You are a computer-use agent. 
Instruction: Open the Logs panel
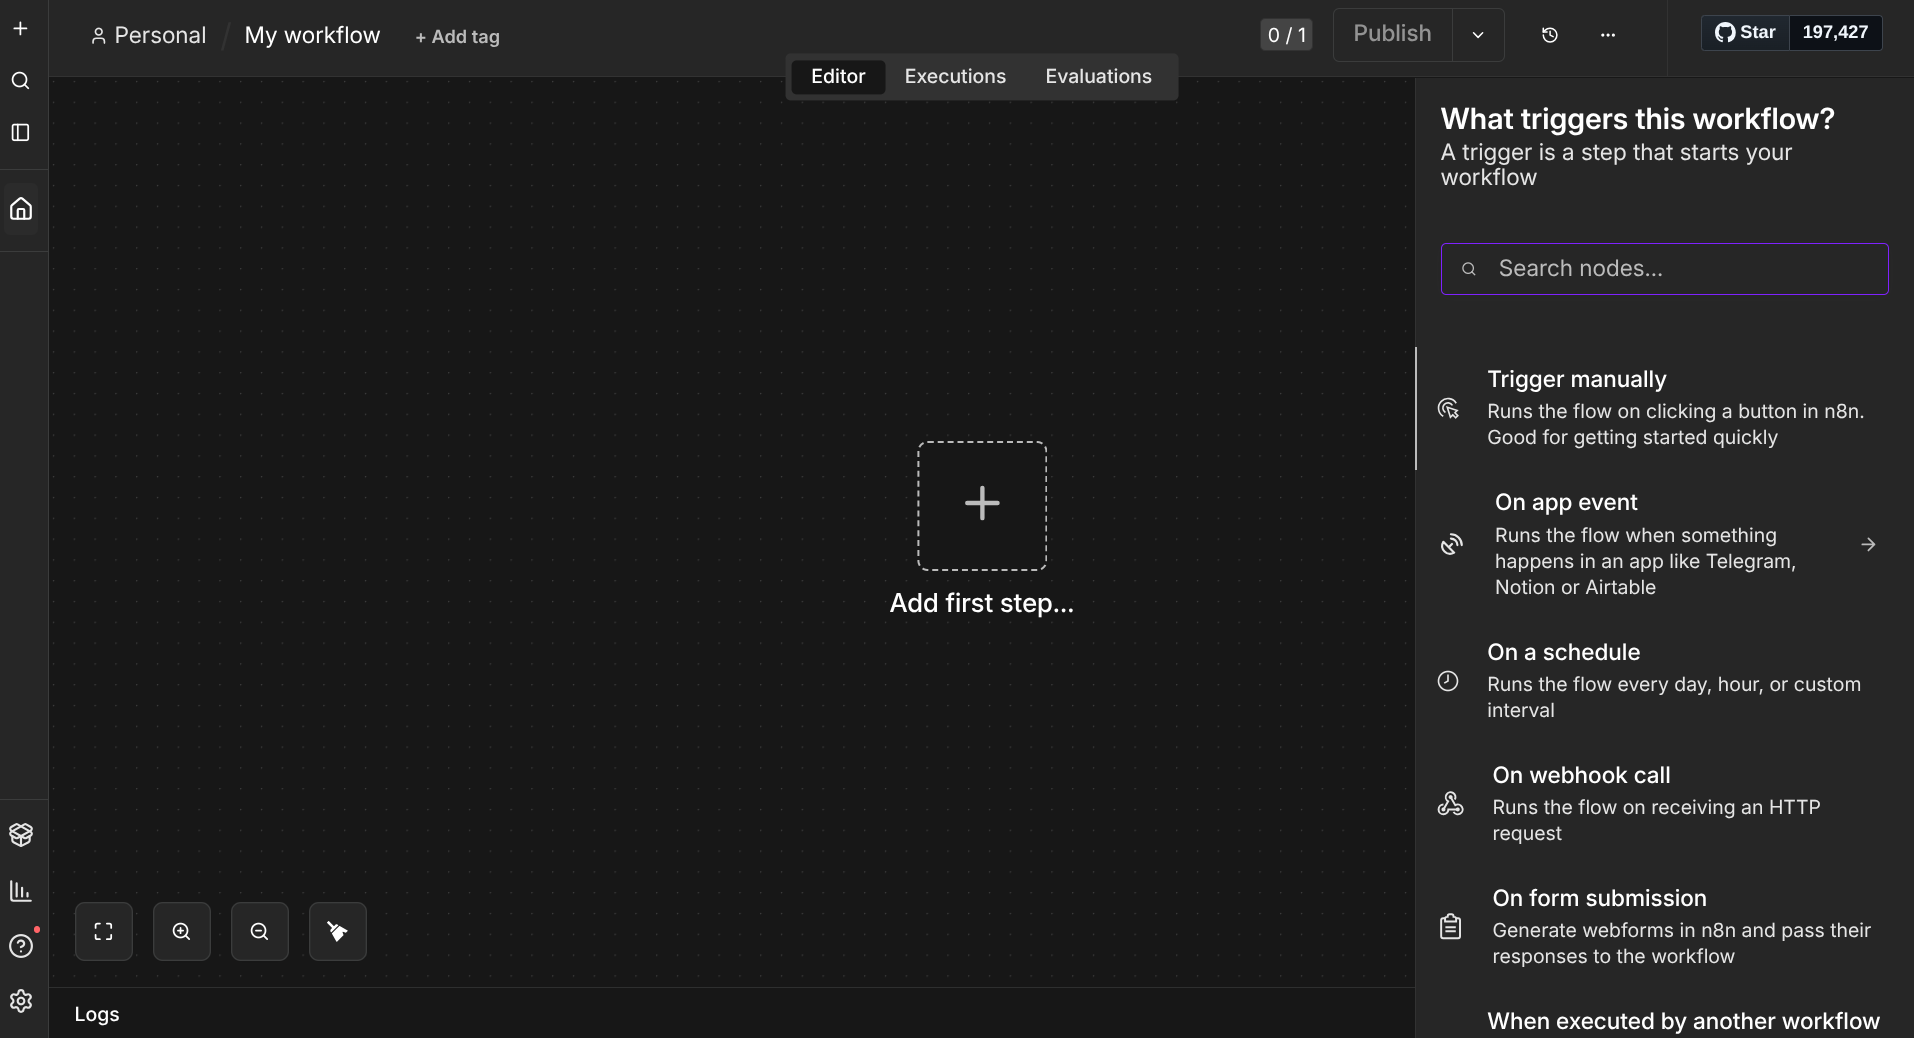click(97, 1014)
